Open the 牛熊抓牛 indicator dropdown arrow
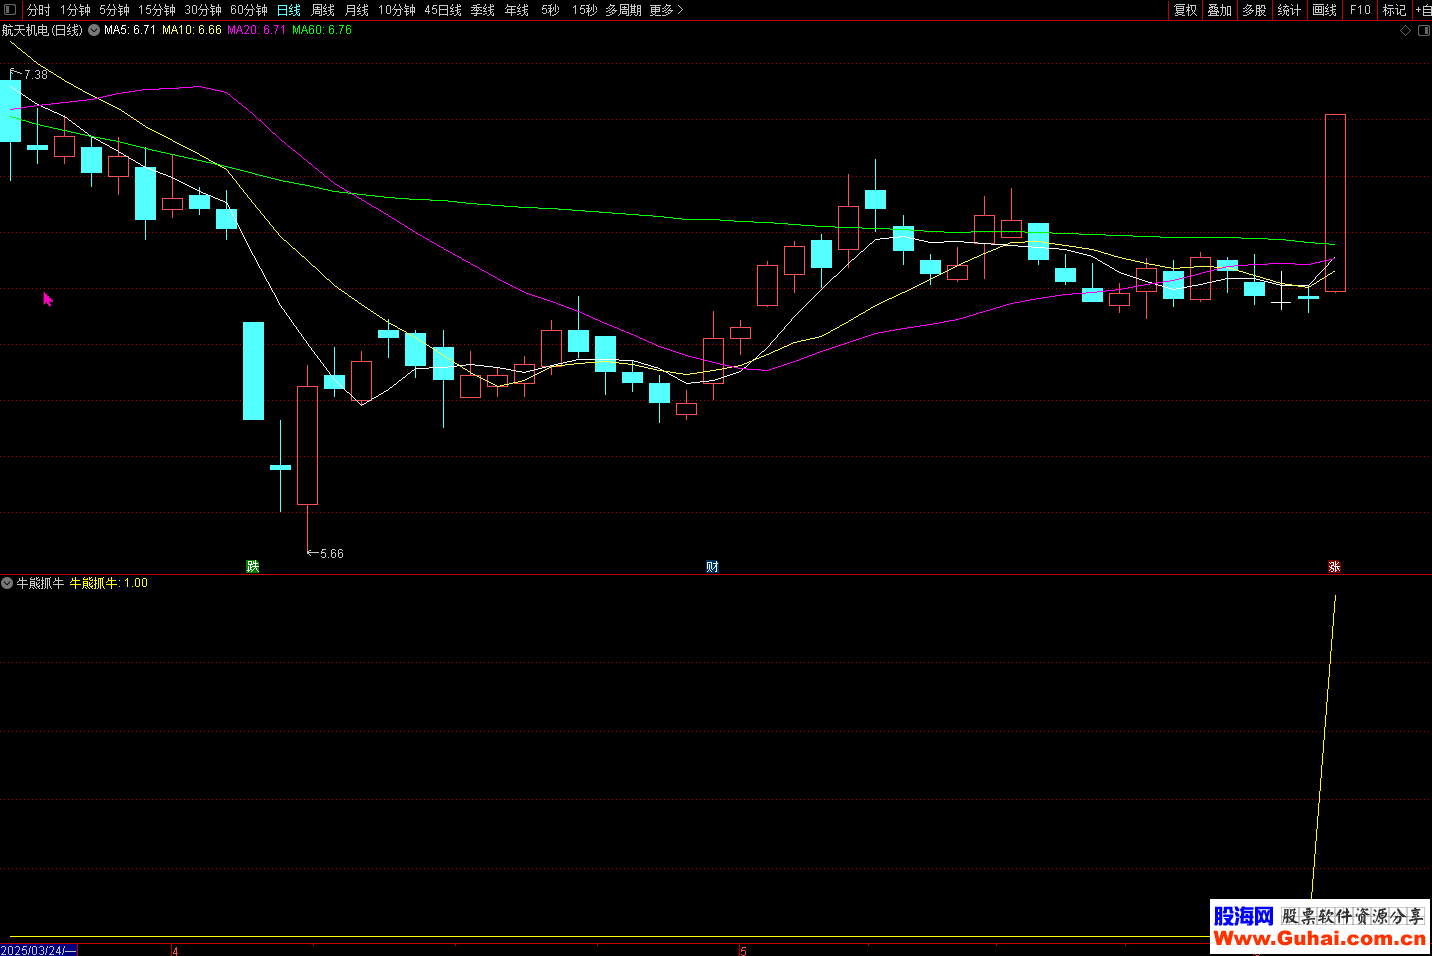 (x=7, y=583)
